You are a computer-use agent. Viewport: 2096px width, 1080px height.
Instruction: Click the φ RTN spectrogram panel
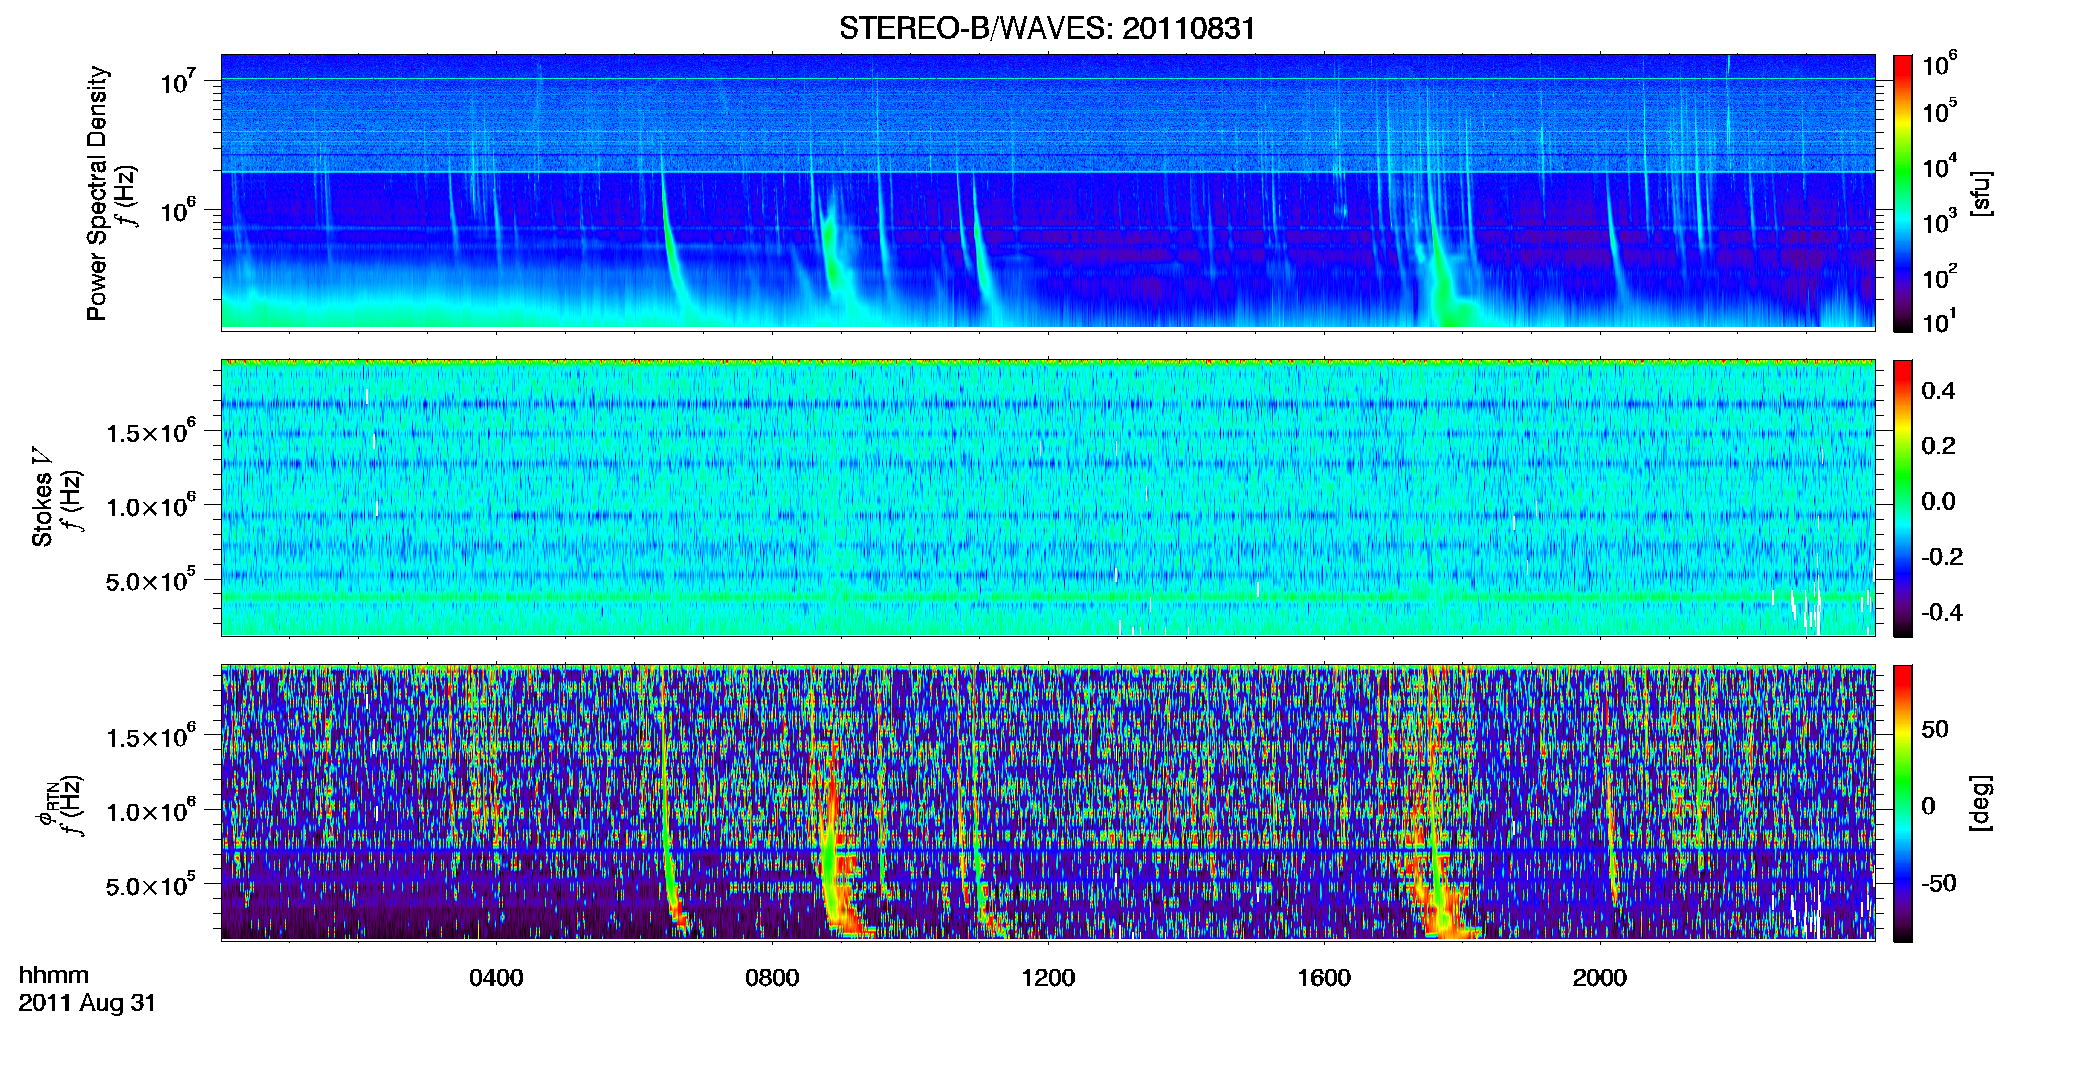[1048, 803]
